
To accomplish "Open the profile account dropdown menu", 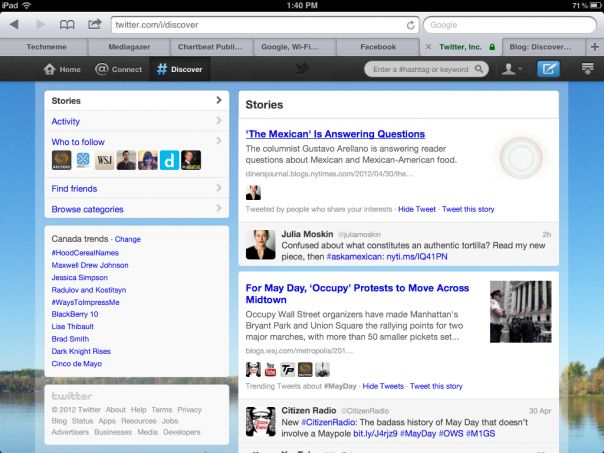I will [512, 69].
